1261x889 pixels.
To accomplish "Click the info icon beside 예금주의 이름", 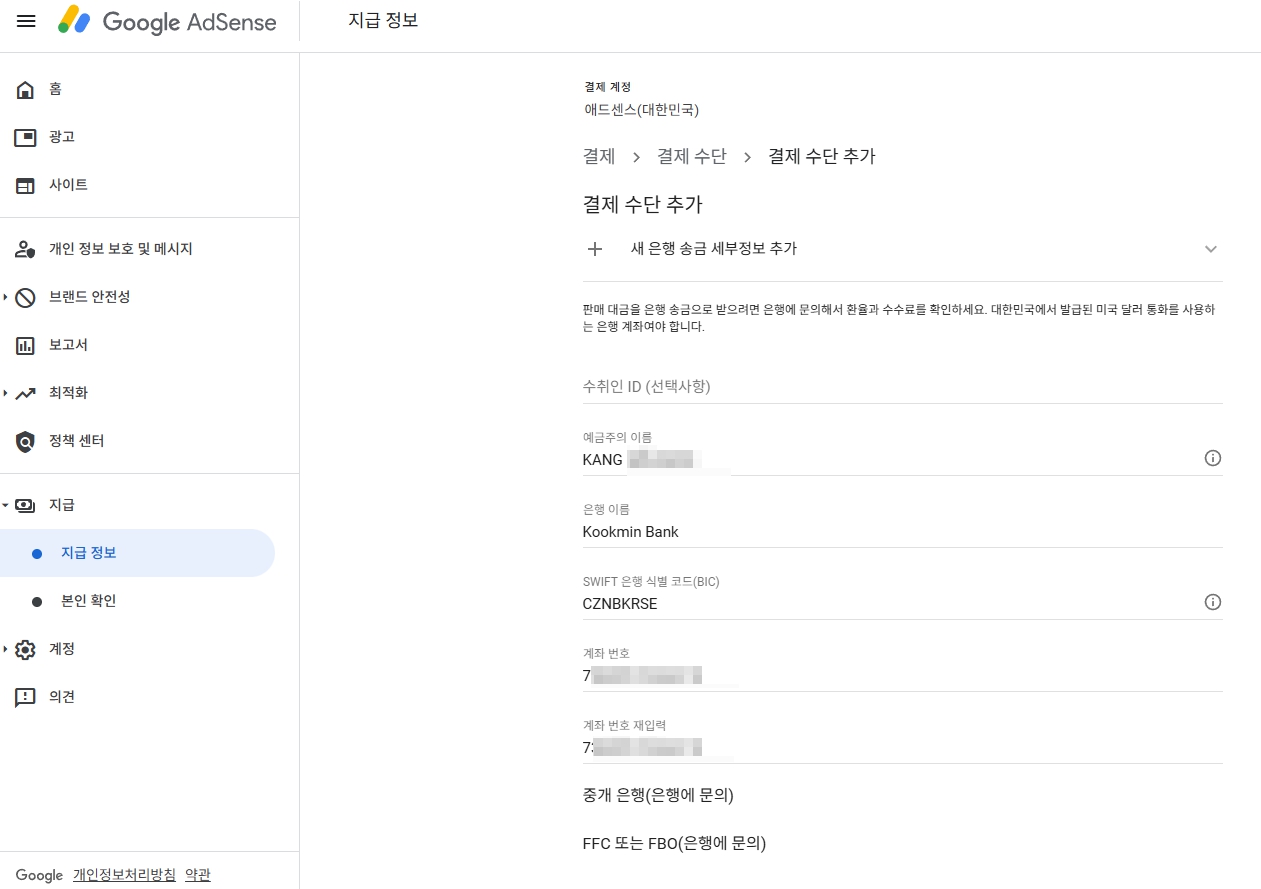I will pyautogui.click(x=1213, y=458).
